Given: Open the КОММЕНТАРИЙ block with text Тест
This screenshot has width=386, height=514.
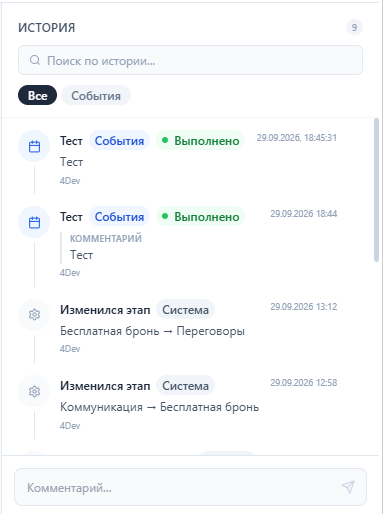Looking at the screenshot, I should [103, 248].
